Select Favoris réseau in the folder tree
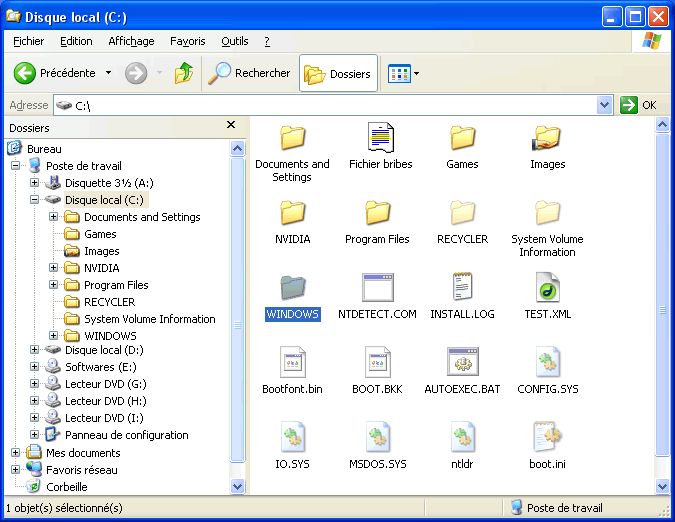675x522 pixels. (x=82, y=470)
